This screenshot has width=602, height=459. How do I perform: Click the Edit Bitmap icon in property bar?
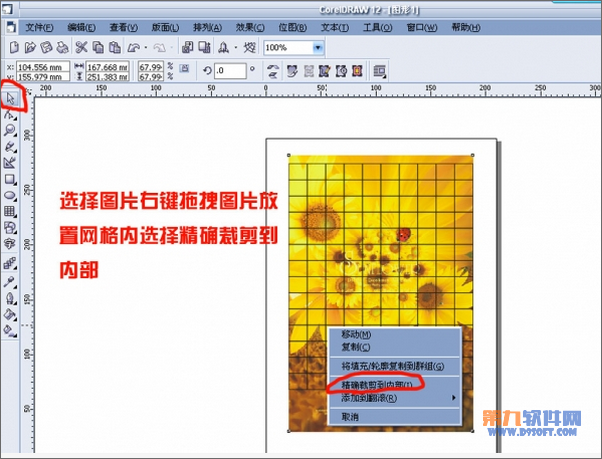pyautogui.click(x=325, y=71)
